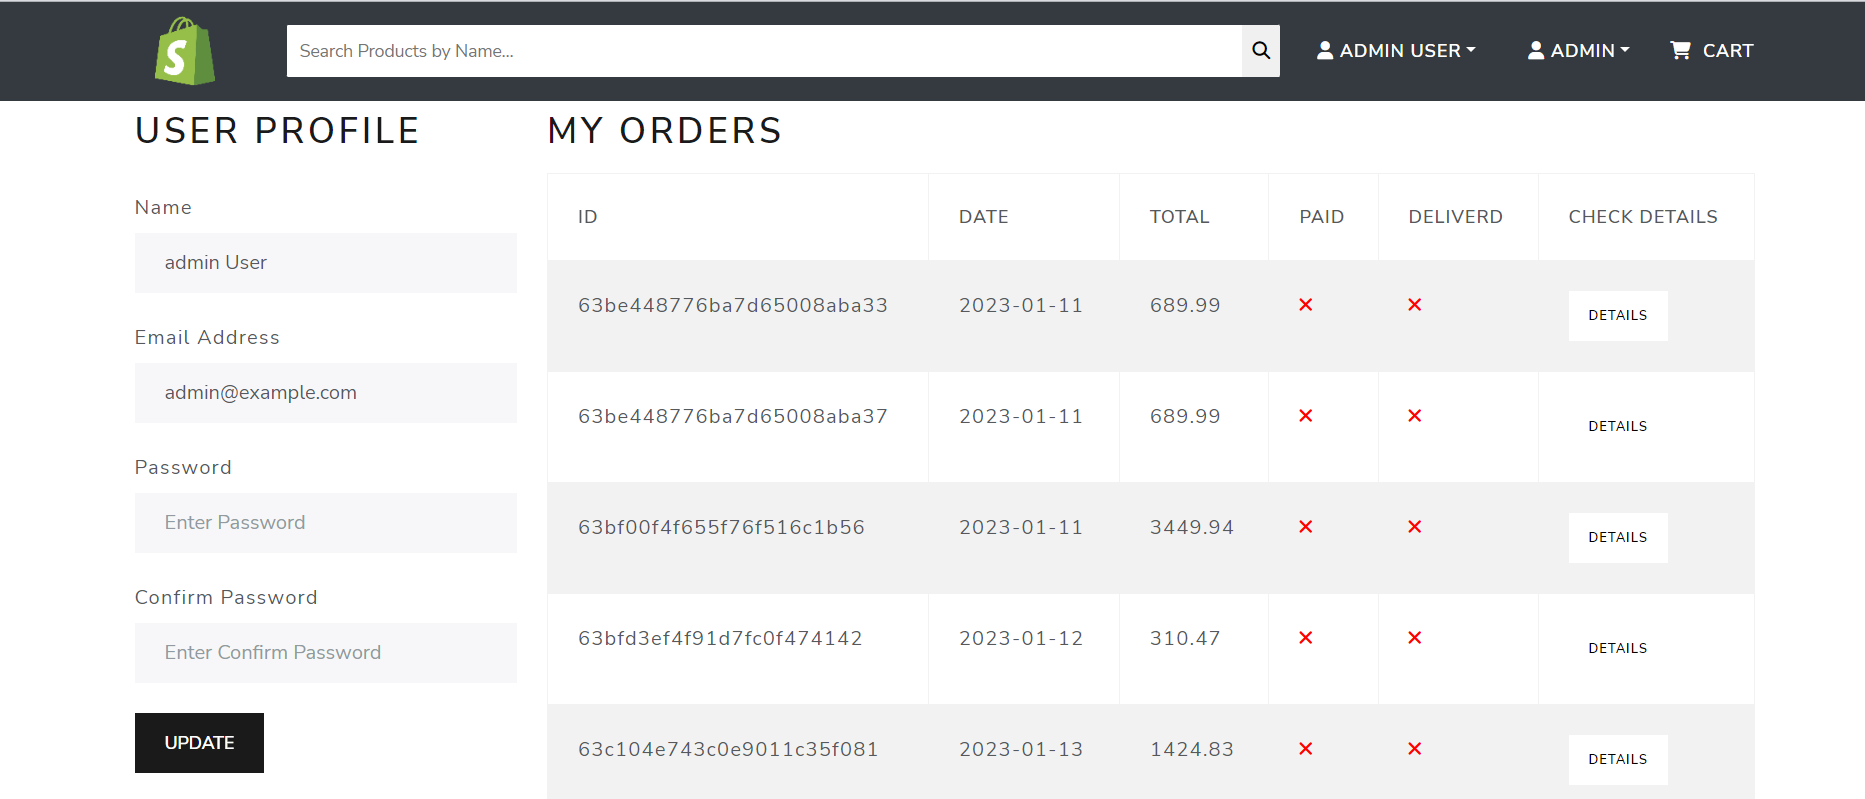Viewport: 1865px width, 799px height.
Task: Click the user icon beside ADMIN USER
Action: 1326,50
